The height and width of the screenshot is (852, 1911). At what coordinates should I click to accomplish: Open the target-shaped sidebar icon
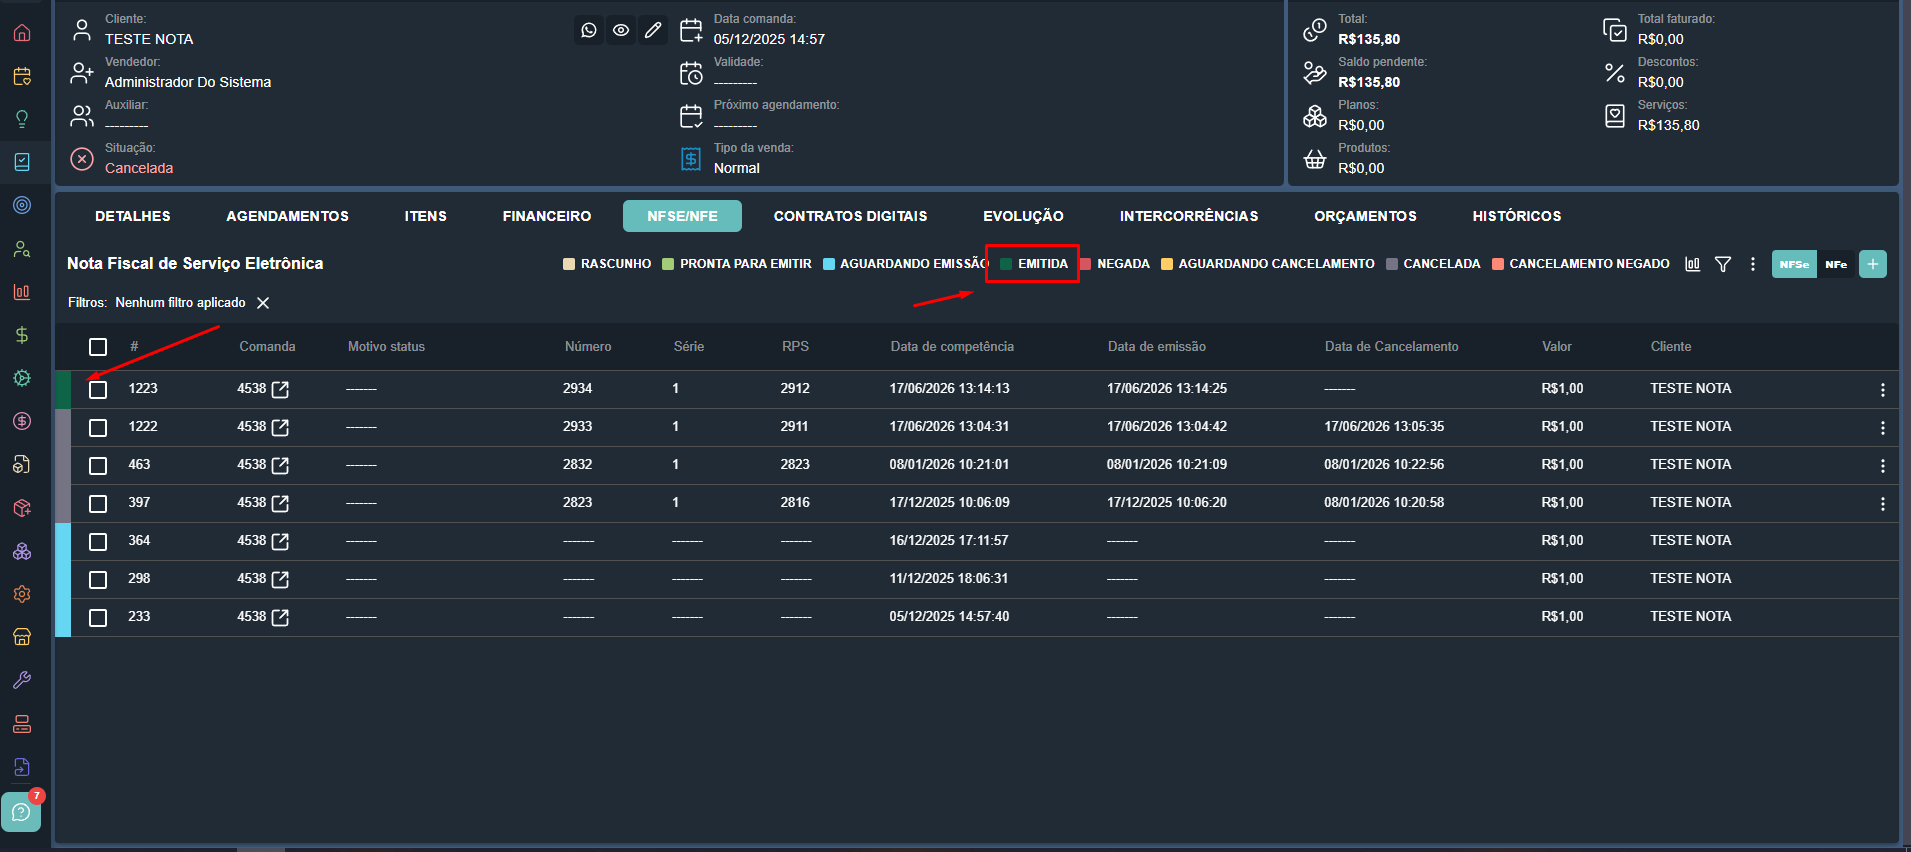22,205
